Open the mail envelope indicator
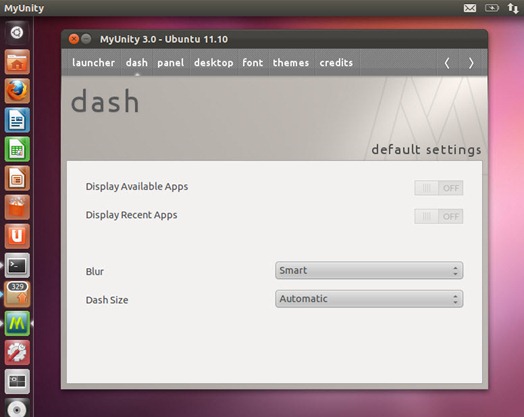The width and height of the screenshot is (524, 417). [x=470, y=8]
